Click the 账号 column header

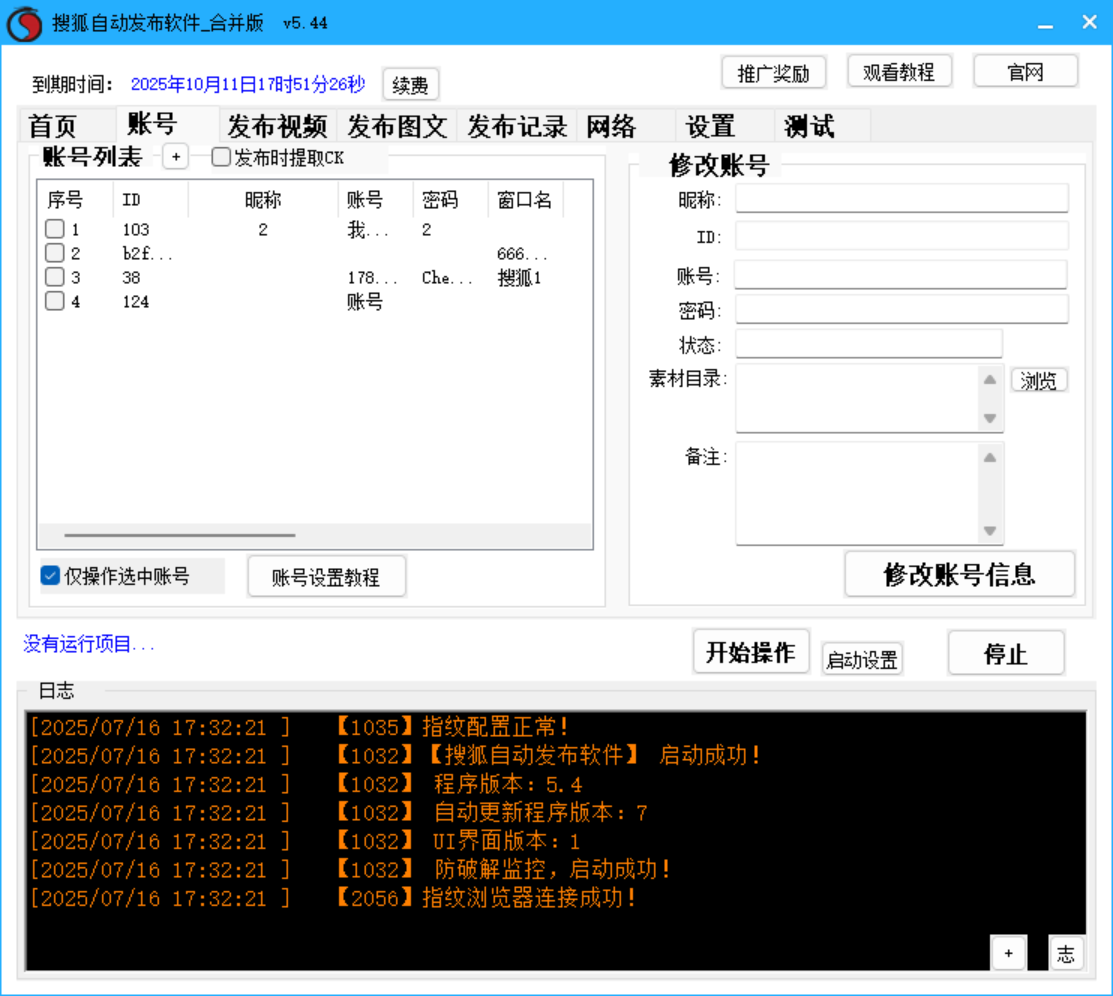375,199
